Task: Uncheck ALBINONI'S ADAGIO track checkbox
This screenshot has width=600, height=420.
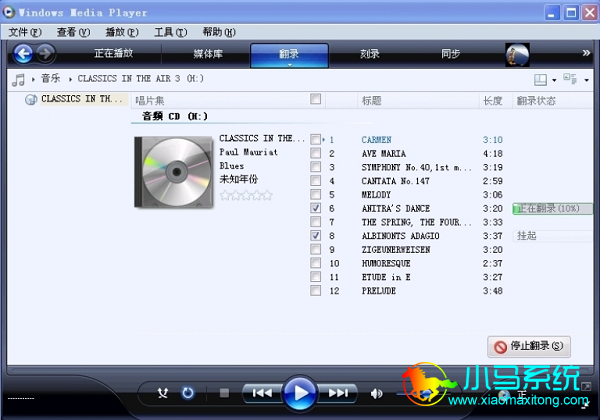Action: (316, 236)
